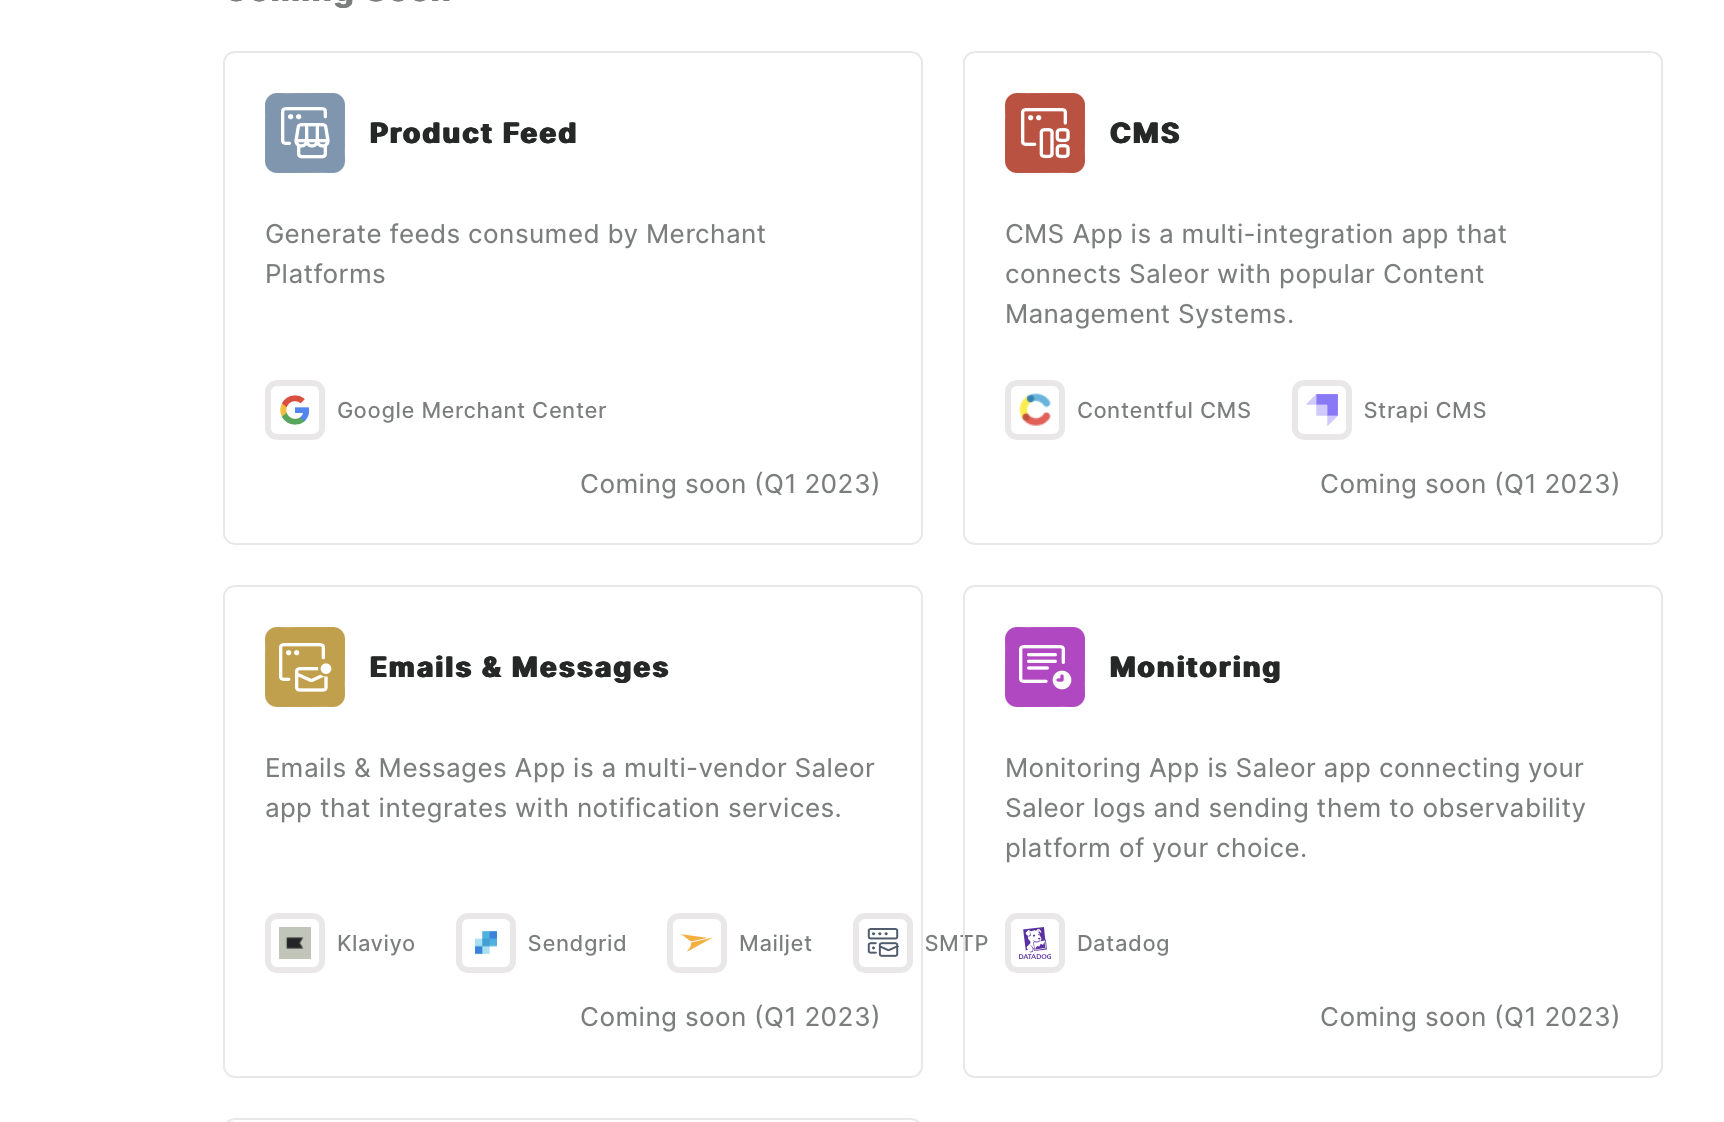Click the Monitoring card title
1724x1122 pixels.
click(1196, 667)
